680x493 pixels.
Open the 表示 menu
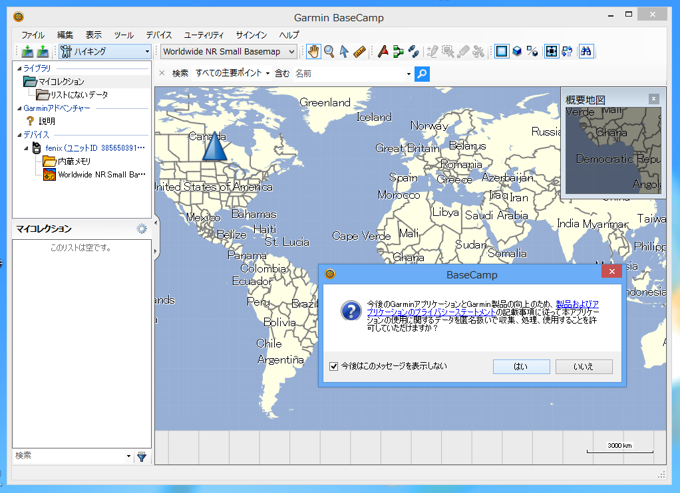93,35
